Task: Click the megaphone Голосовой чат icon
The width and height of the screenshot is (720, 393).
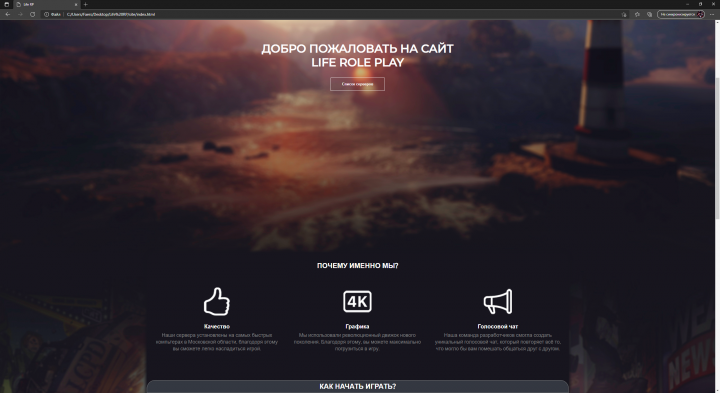Action: [498, 302]
